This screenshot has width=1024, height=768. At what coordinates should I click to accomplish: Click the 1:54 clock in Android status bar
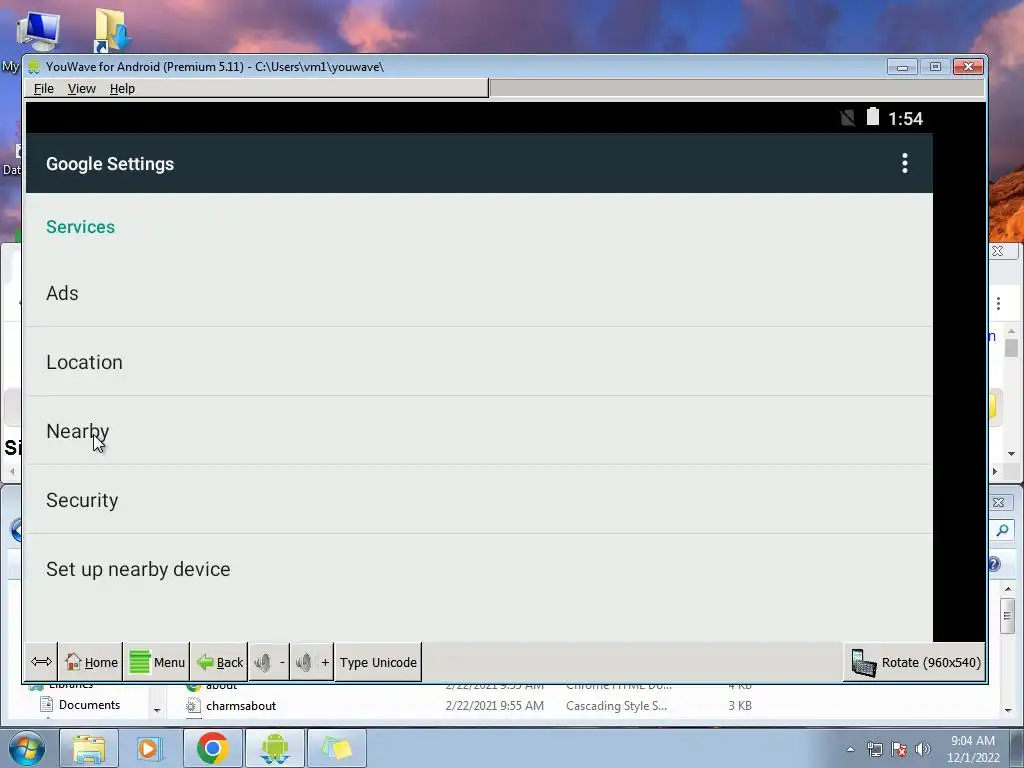point(905,118)
